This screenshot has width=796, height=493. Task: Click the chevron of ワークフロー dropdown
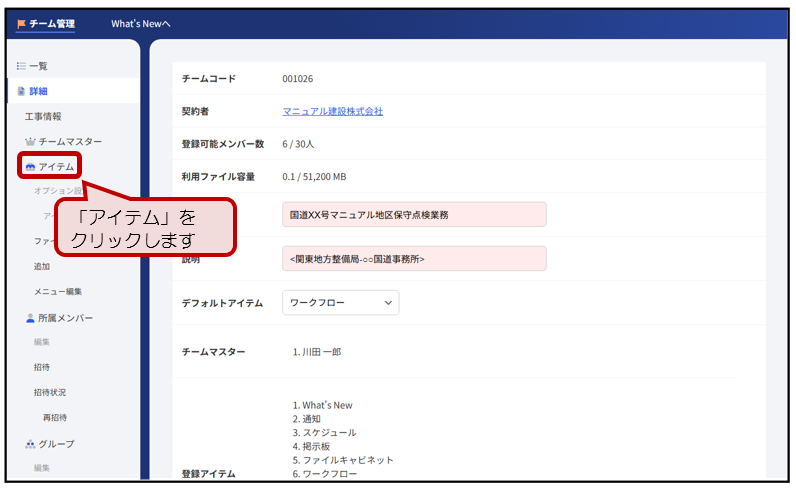[x=388, y=303]
